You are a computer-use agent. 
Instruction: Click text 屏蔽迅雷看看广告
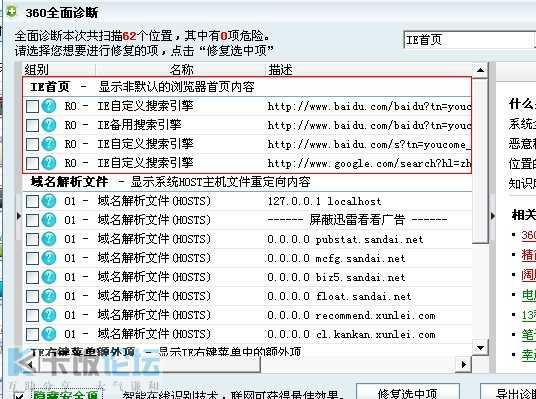pyautogui.click(x=357, y=220)
